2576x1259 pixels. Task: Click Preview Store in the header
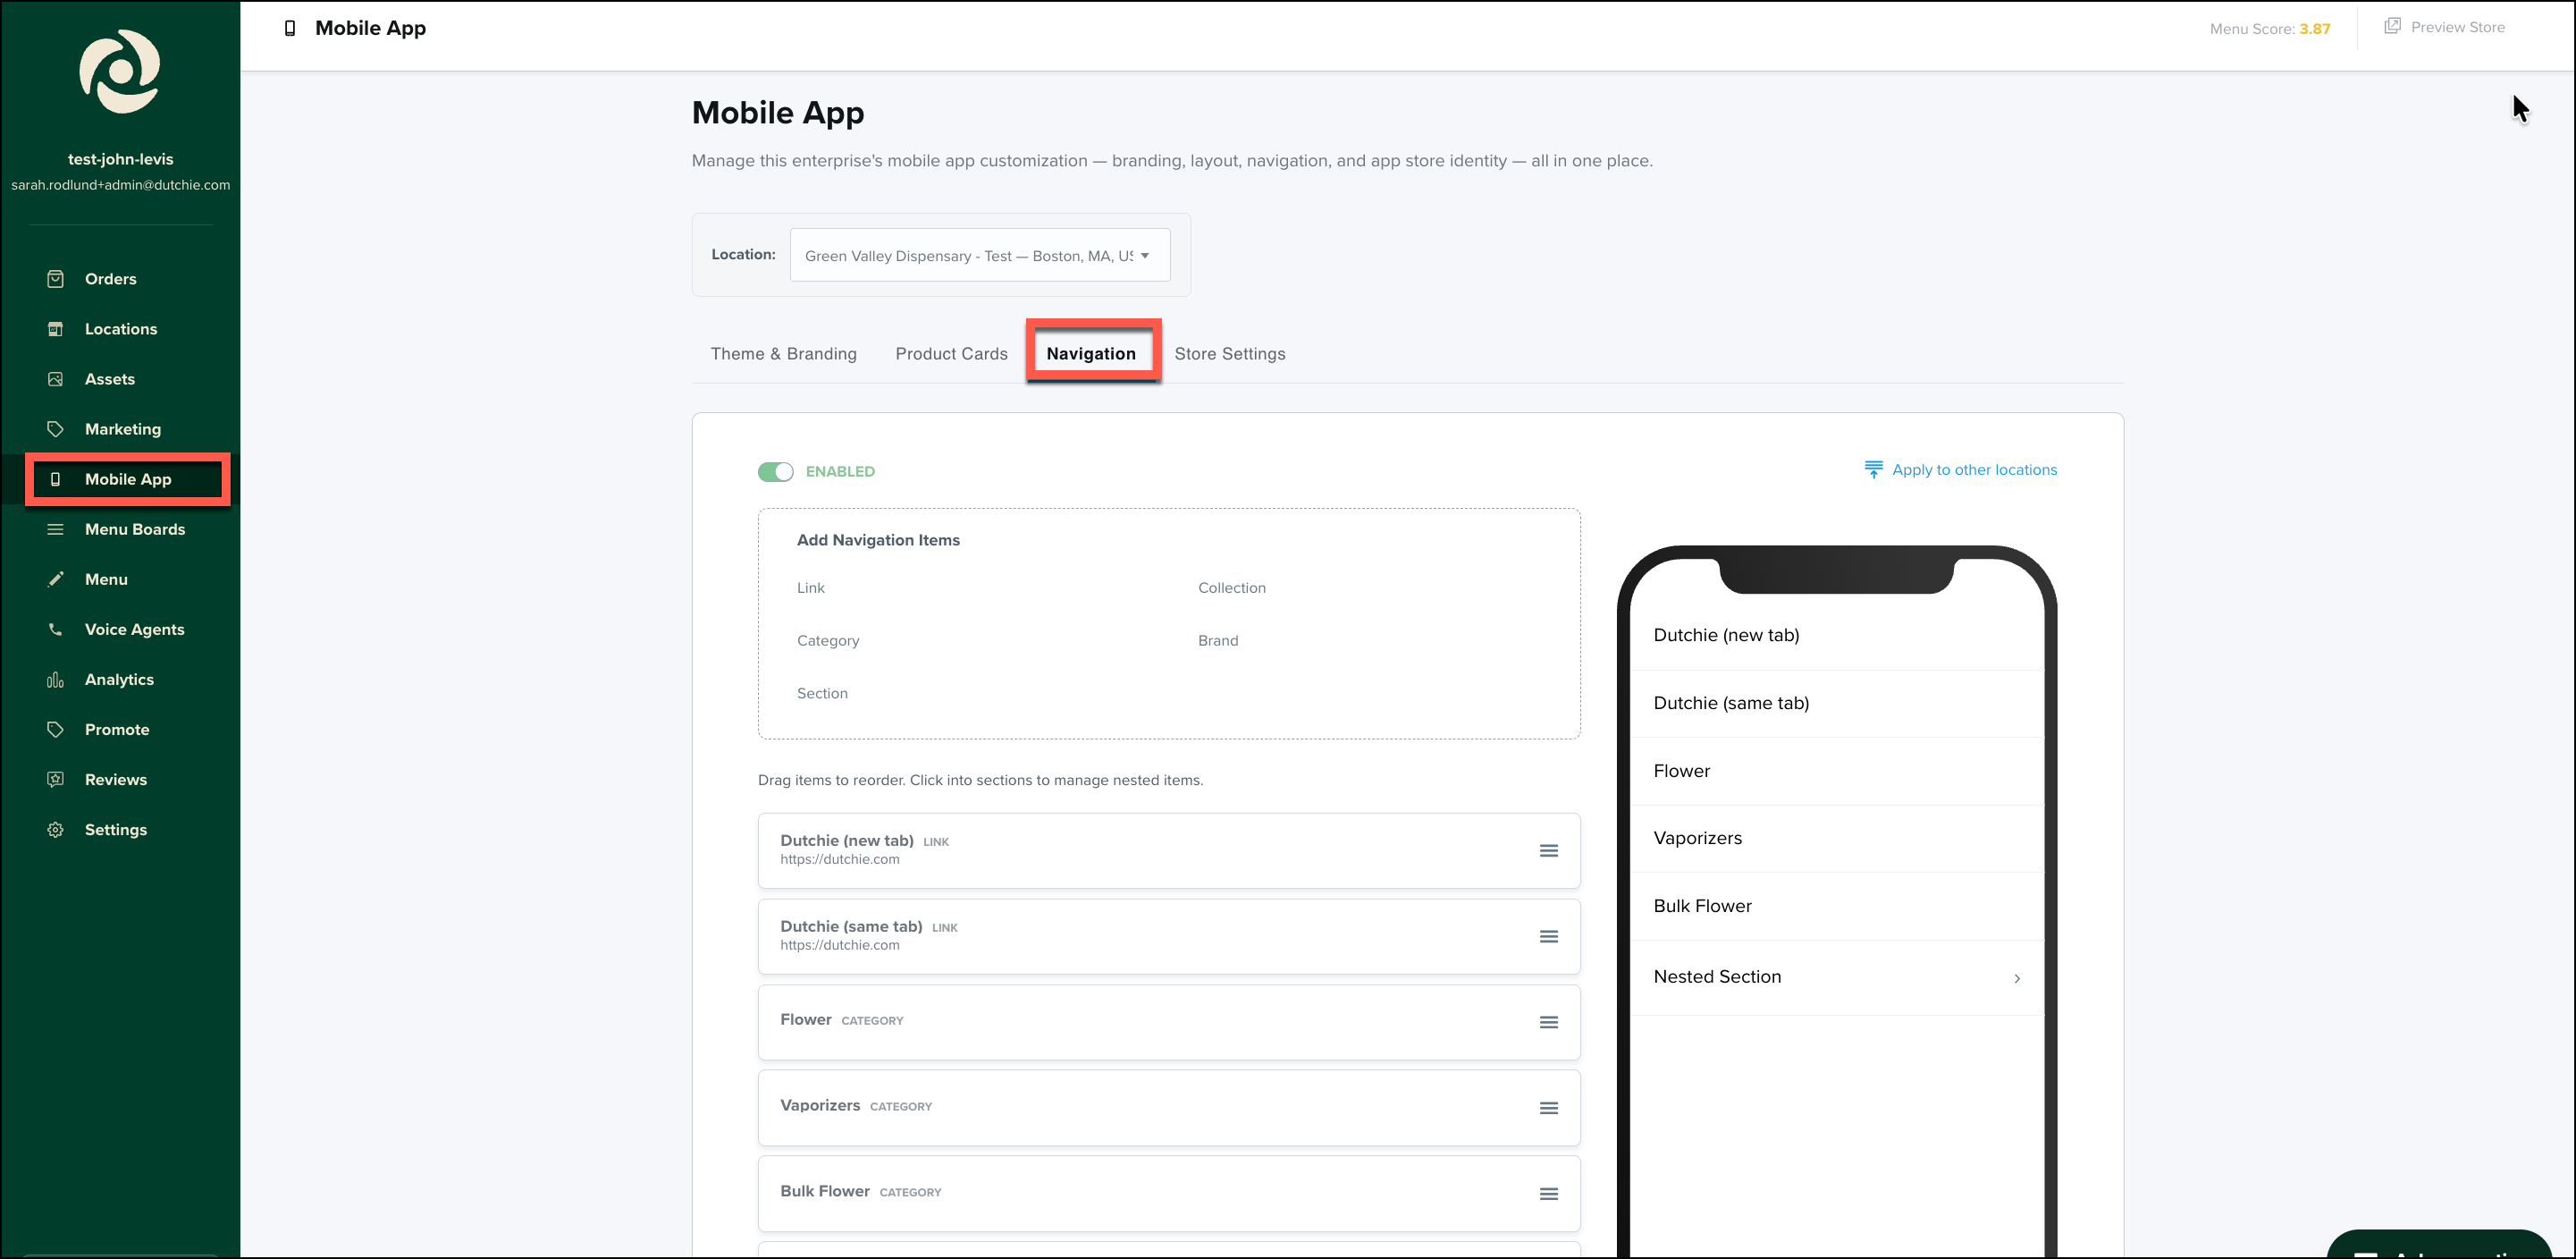pyautogui.click(x=2444, y=27)
